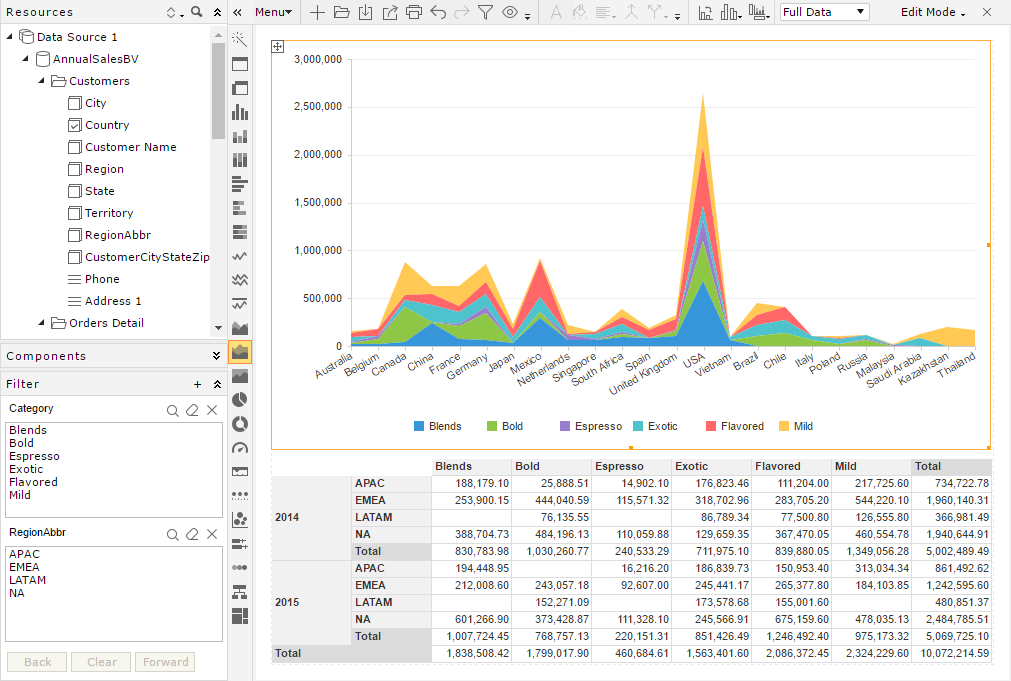The image size is (1011, 681).
Task: Open the filter funnel icon in toolbar
Action: pyautogui.click(x=486, y=12)
